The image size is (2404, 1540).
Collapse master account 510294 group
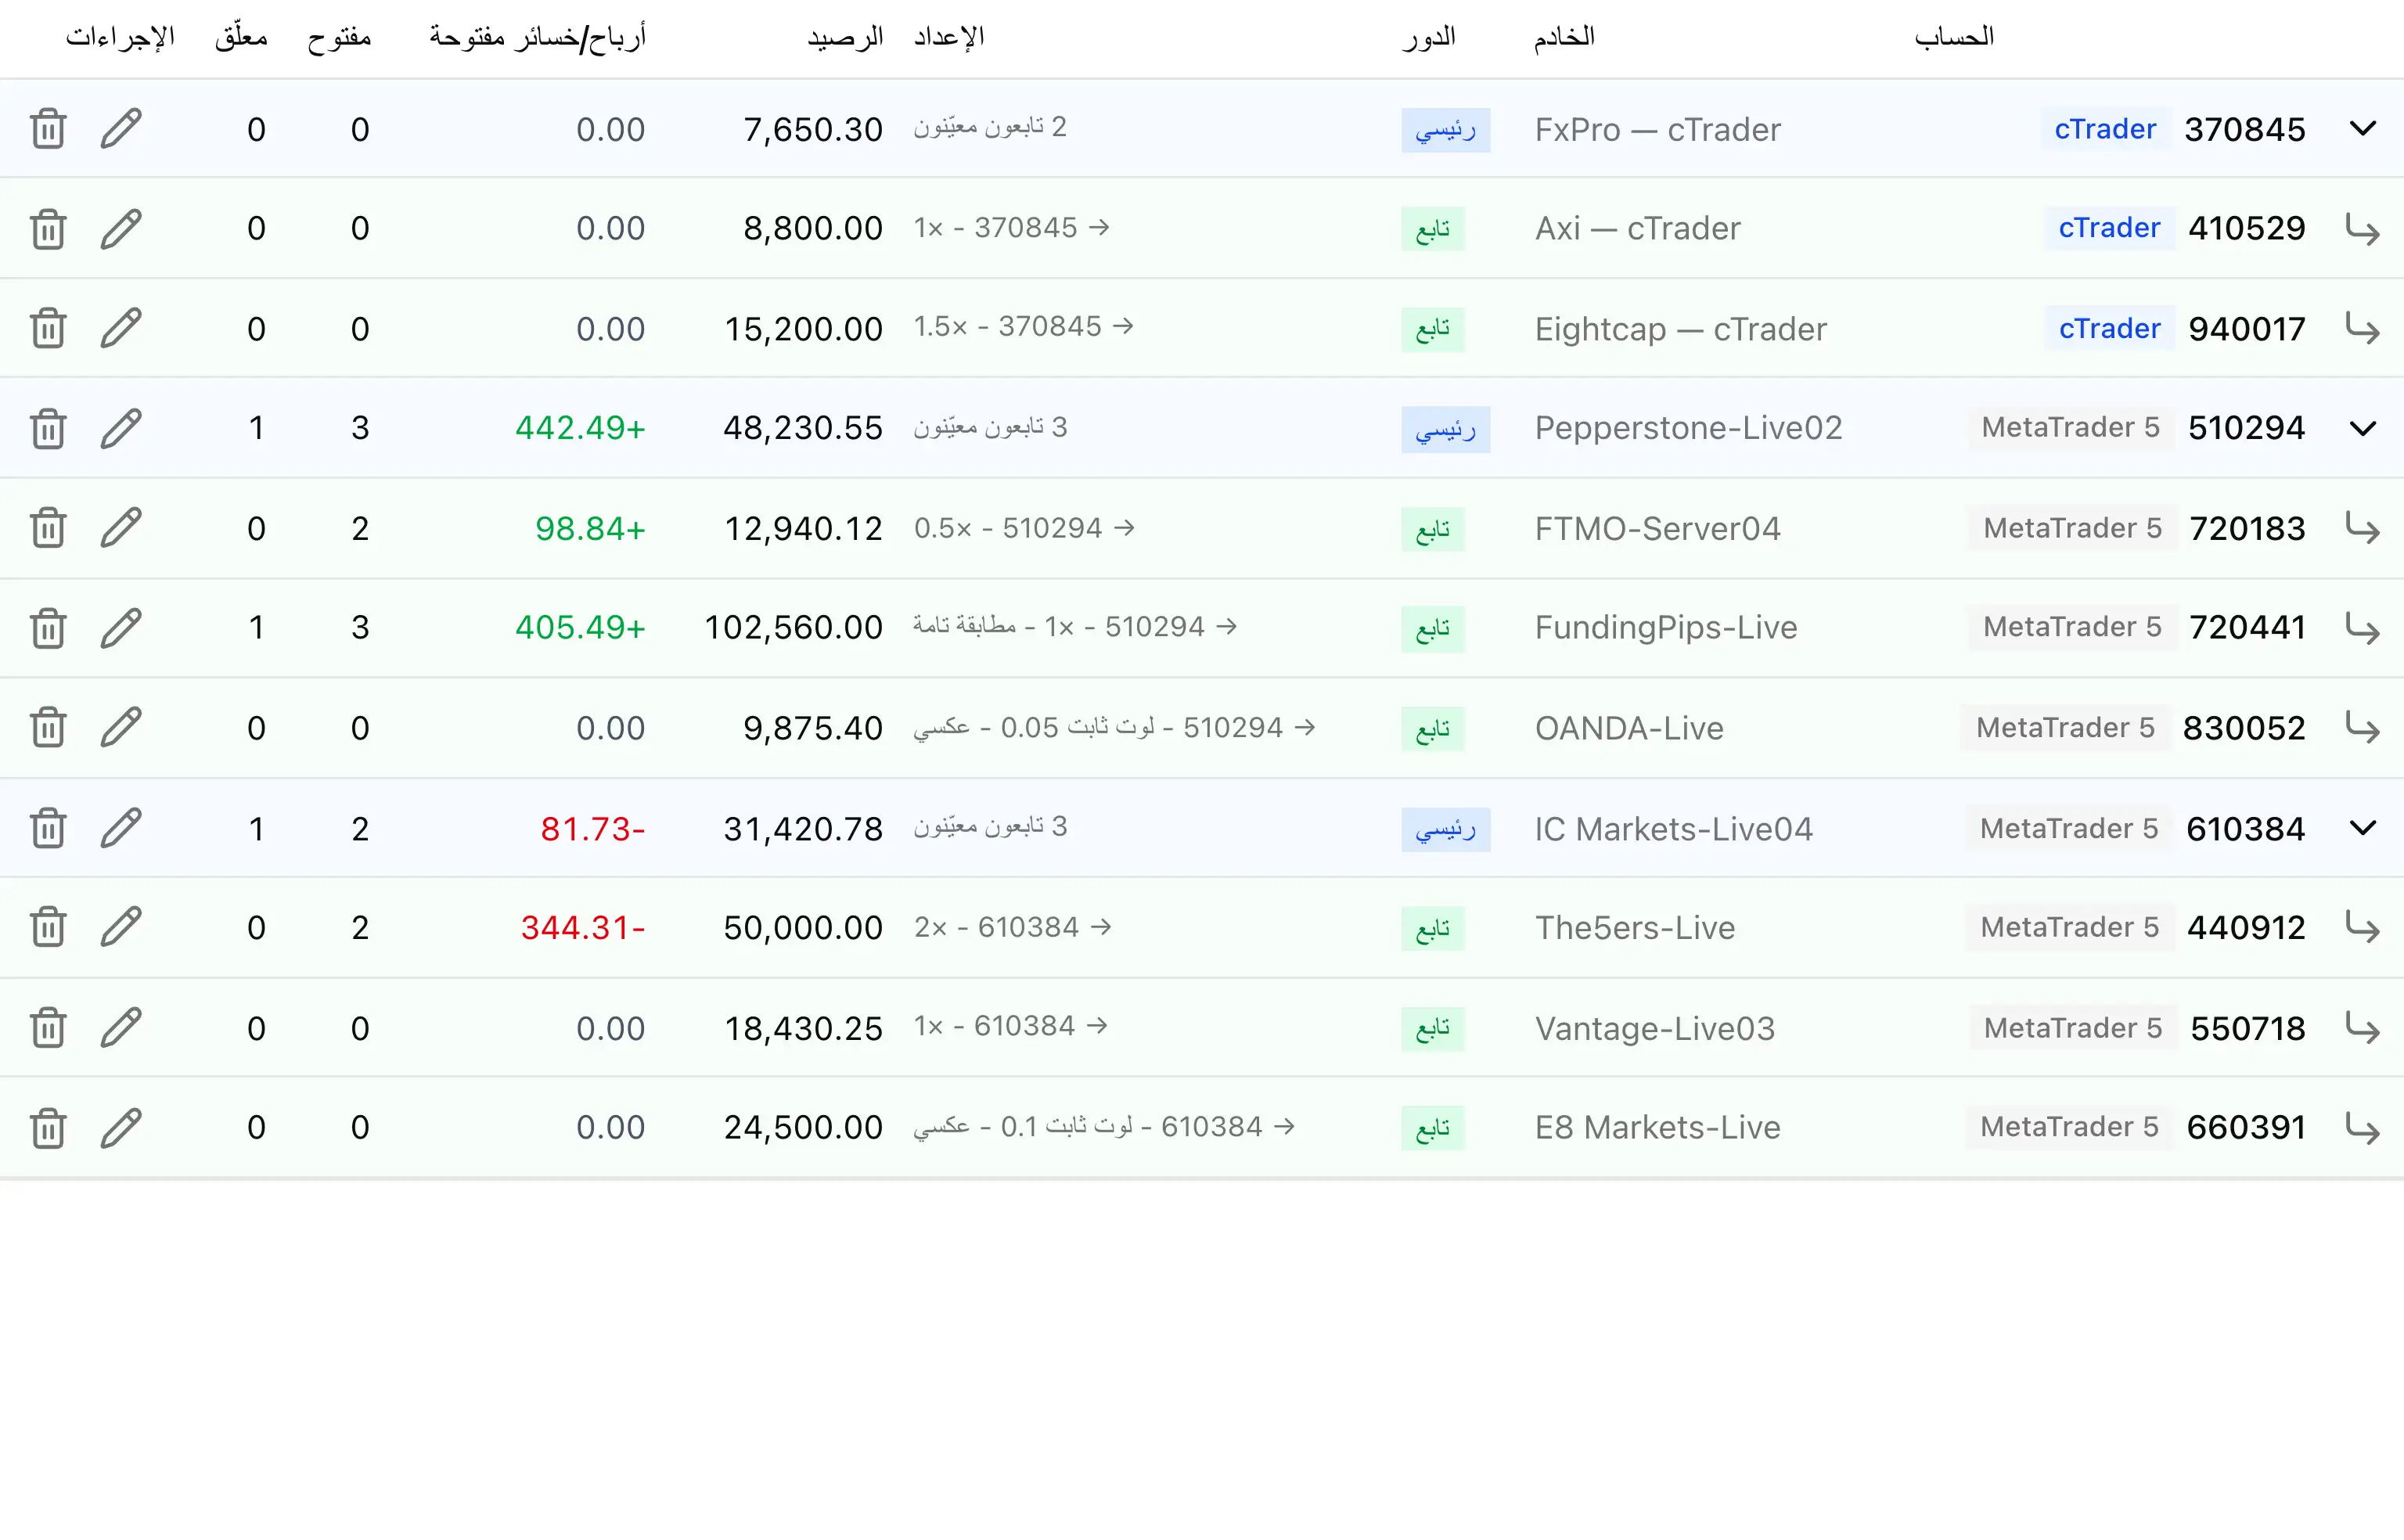[x=2362, y=428]
